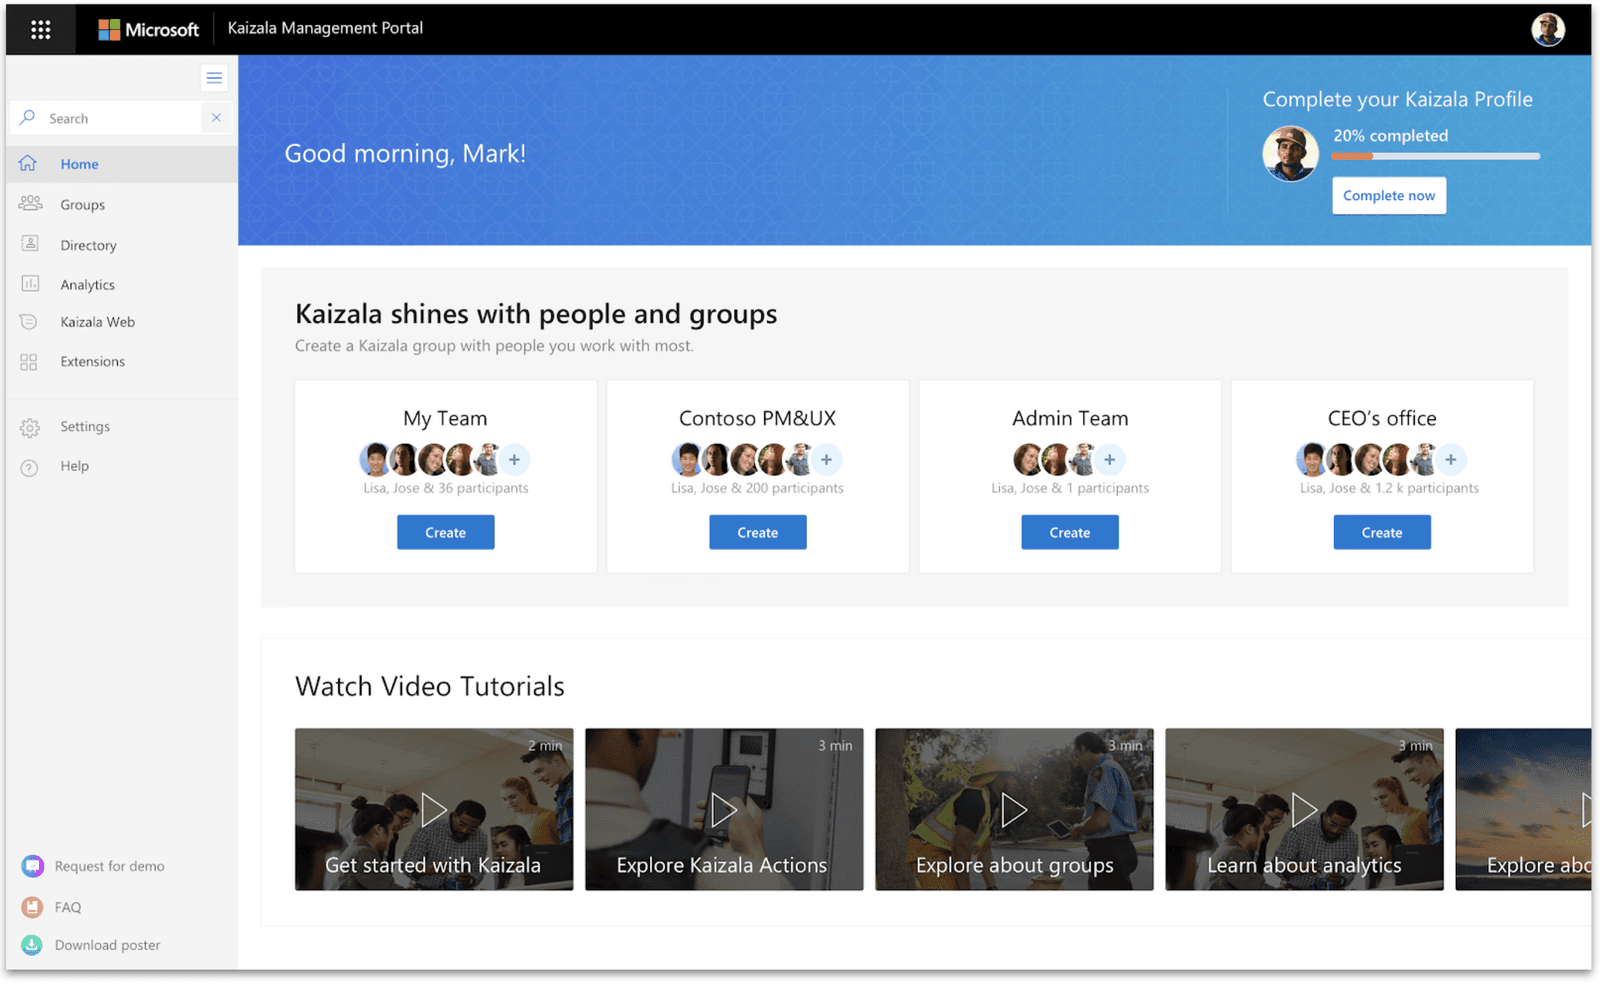Play Explore Kaizala Actions video
The image size is (1600, 986).
pyautogui.click(x=724, y=809)
